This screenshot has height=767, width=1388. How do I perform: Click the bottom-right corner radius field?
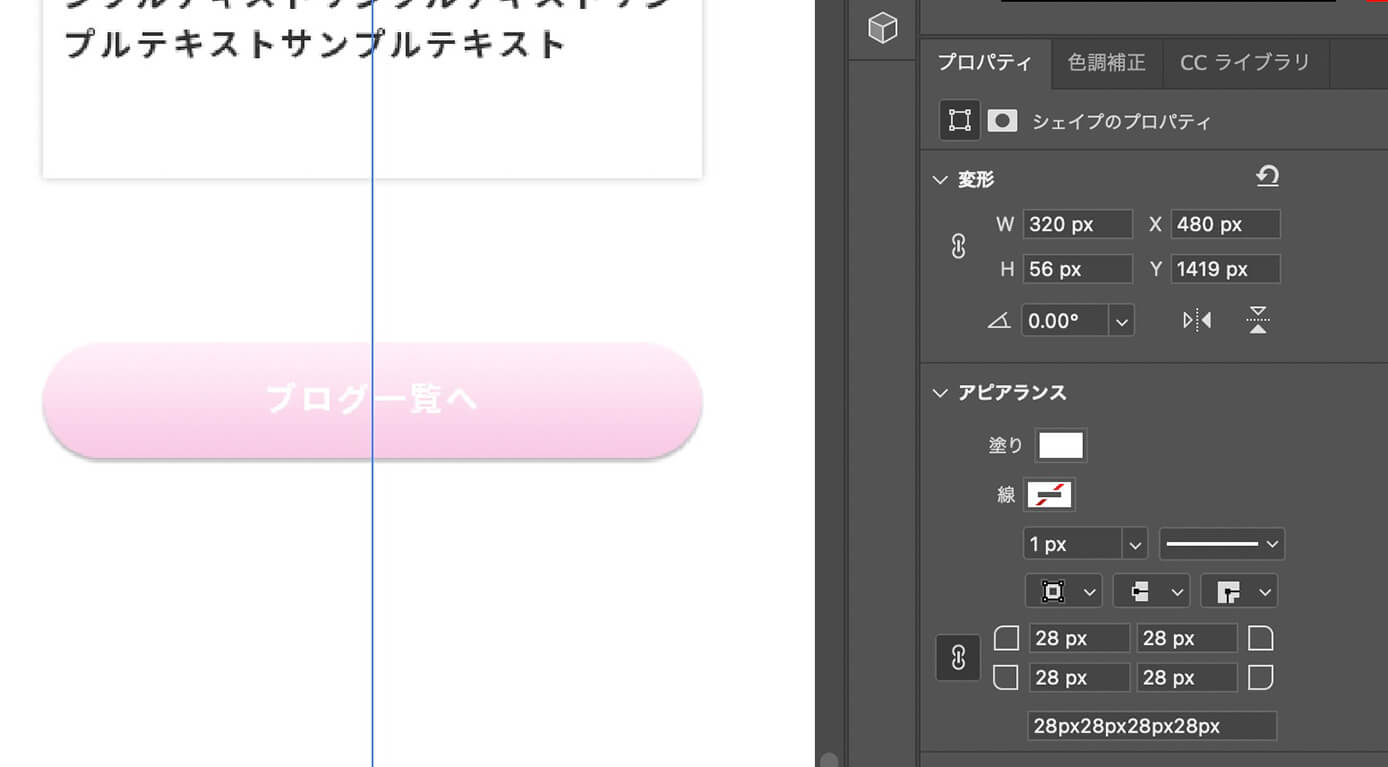pyautogui.click(x=1187, y=677)
